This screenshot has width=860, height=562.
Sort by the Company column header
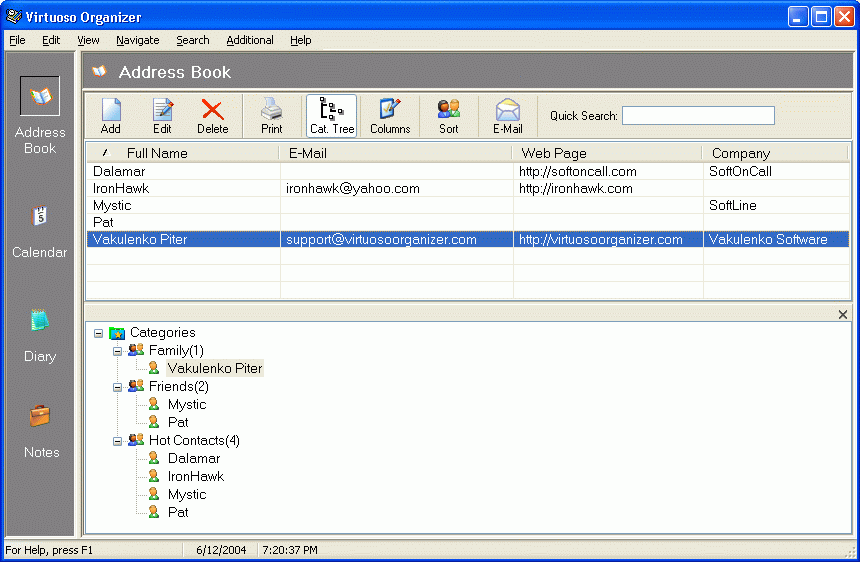(776, 153)
